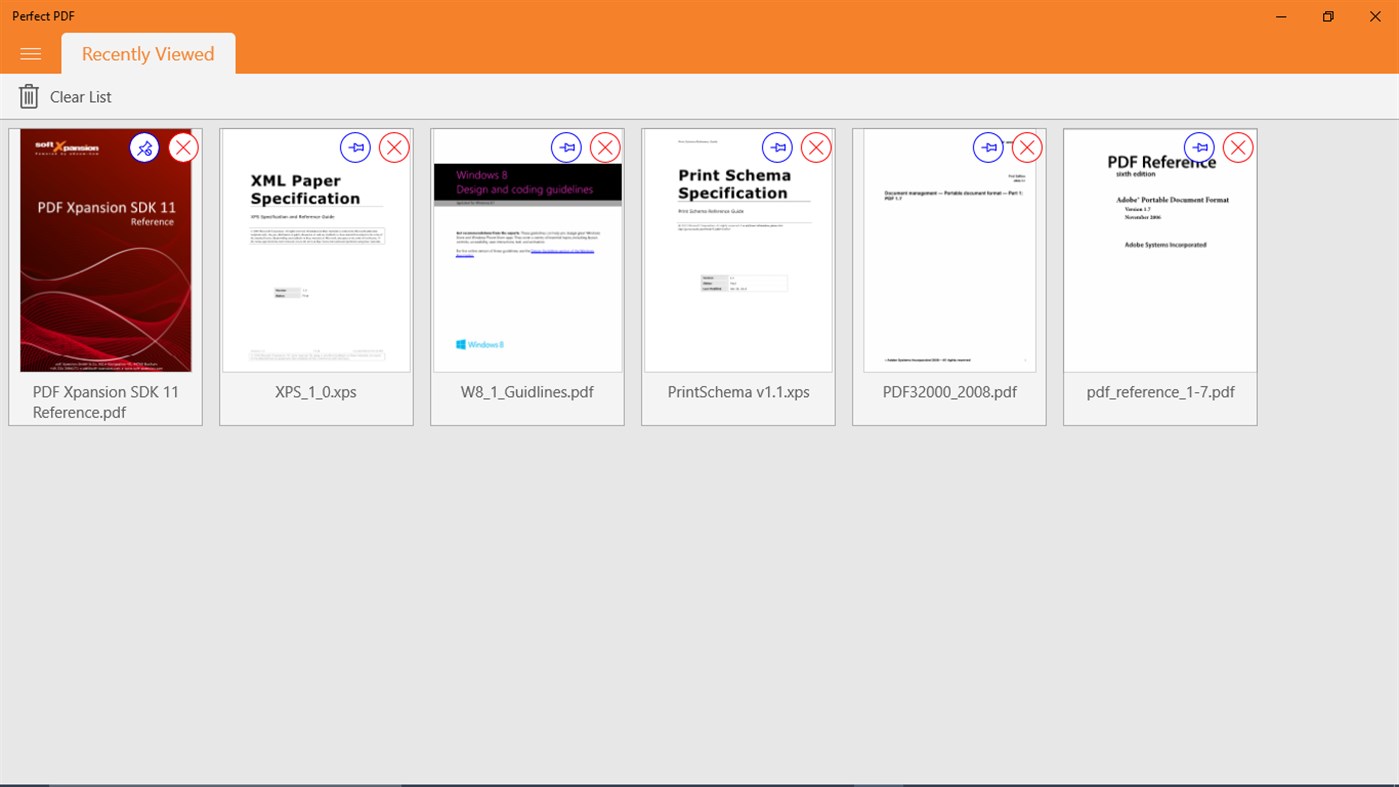Pin XPS_1_0.xps using its pin icon

tap(355, 147)
